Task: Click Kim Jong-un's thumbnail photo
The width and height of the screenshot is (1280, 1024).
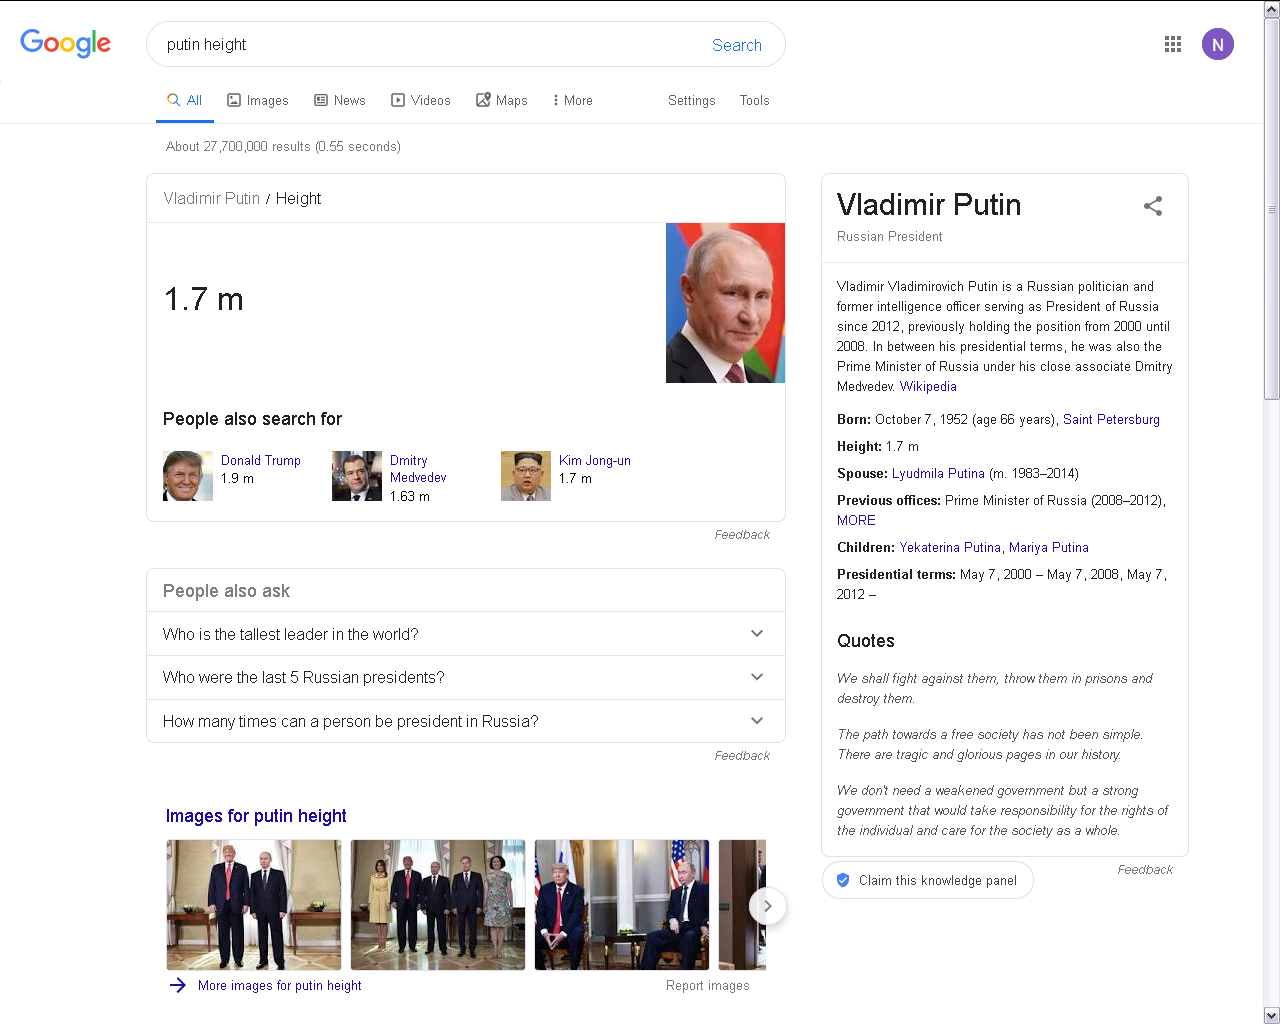Action: click(526, 476)
